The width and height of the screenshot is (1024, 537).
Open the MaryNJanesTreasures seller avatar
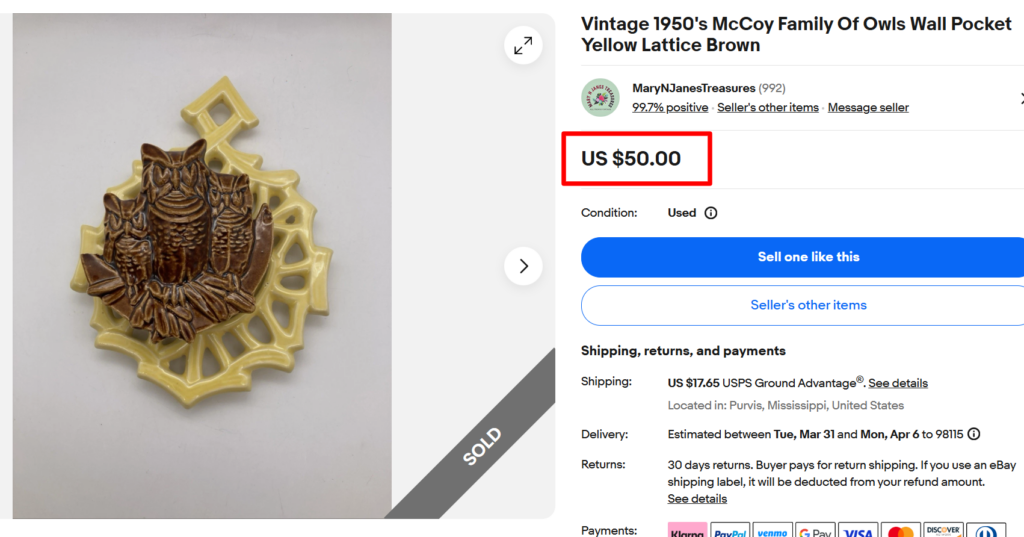point(600,97)
